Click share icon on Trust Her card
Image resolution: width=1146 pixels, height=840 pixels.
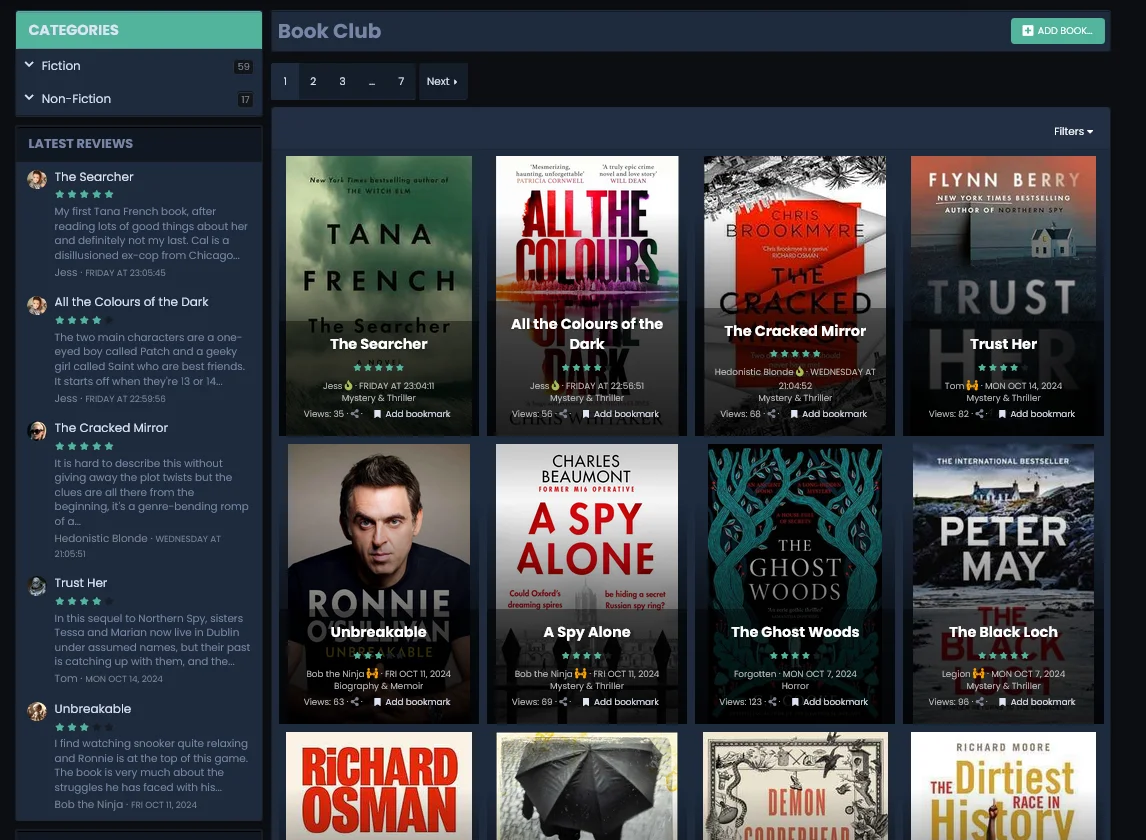tap(980, 414)
